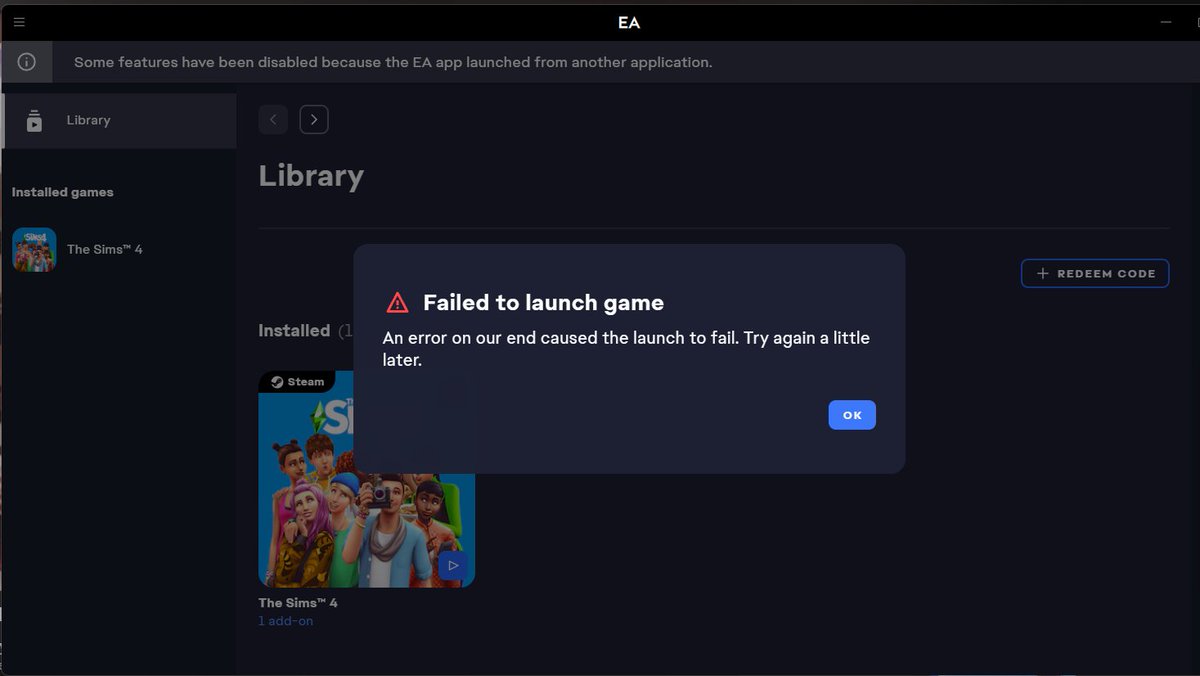Click "The Sims™ 4" title under the cover
The height and width of the screenshot is (676, 1200).
click(298, 603)
